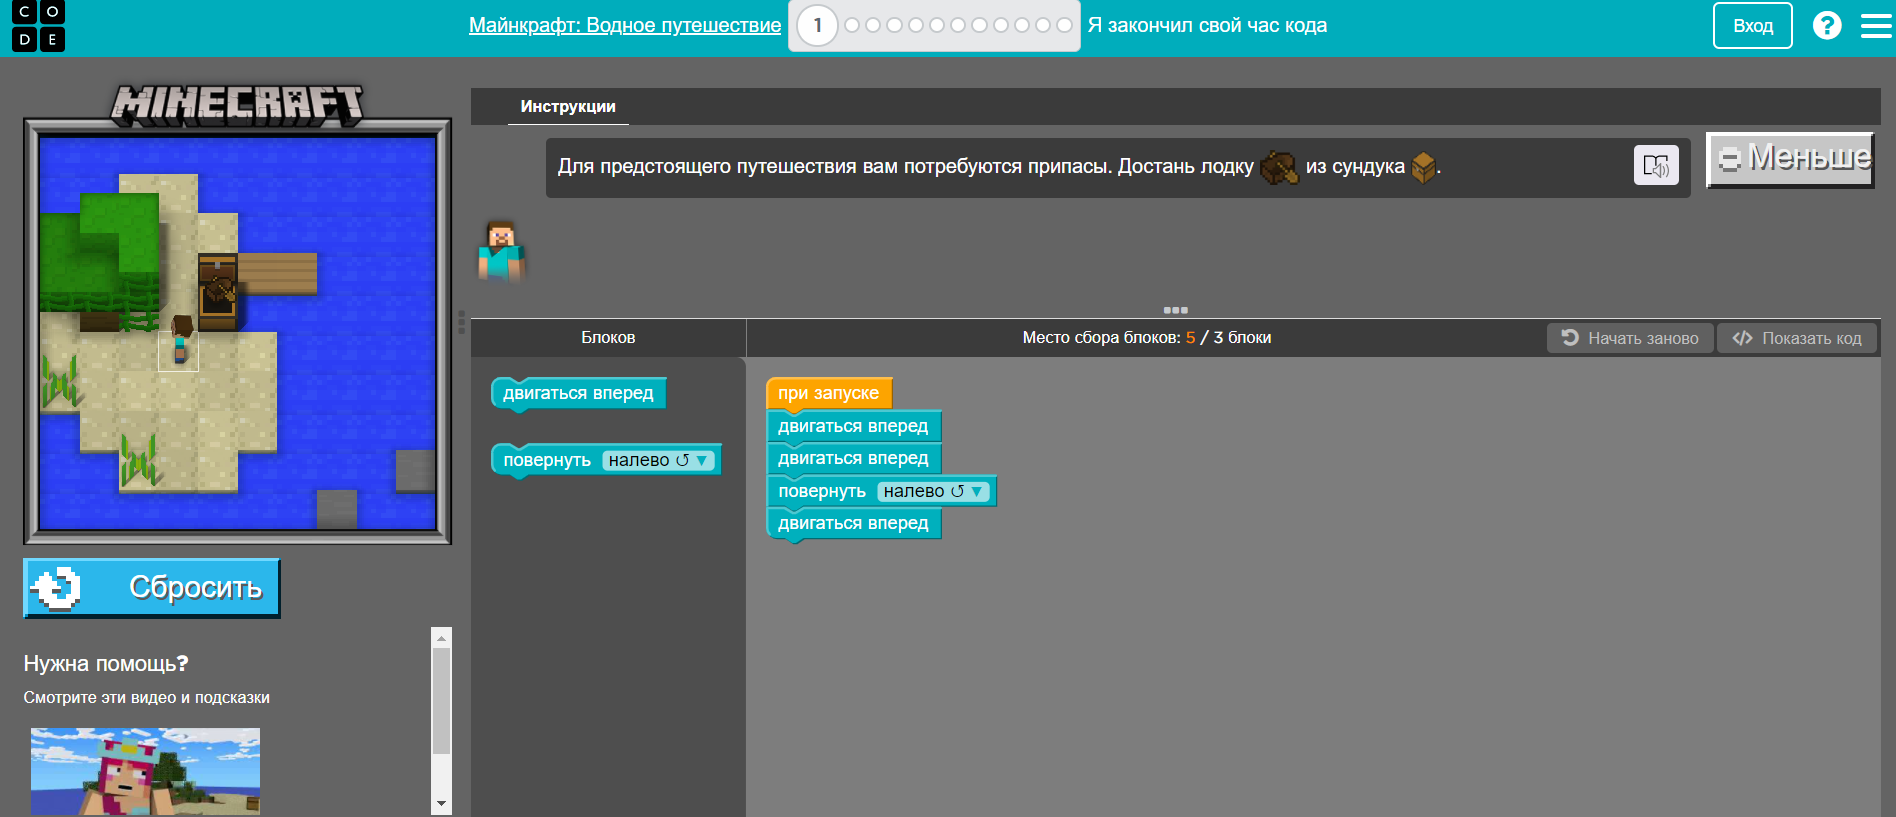Select toolbox повернуть block

(606, 460)
